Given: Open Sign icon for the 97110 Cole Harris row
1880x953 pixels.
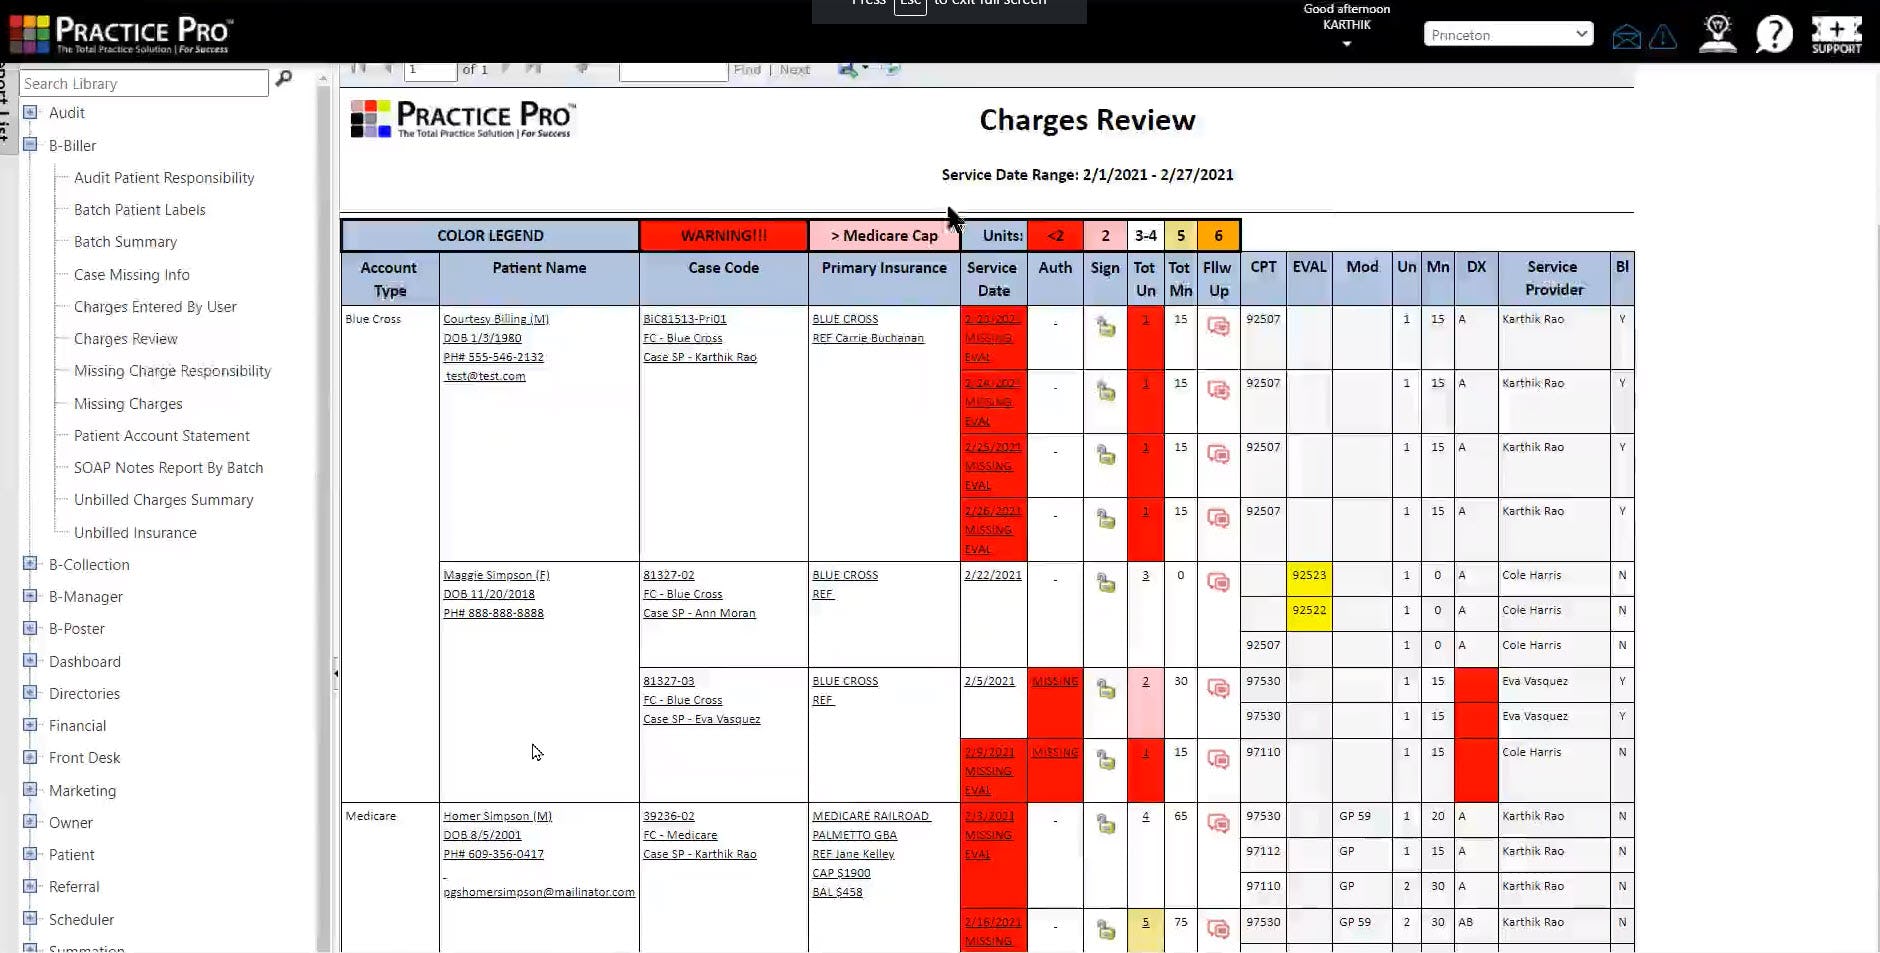Looking at the screenshot, I should tap(1105, 759).
